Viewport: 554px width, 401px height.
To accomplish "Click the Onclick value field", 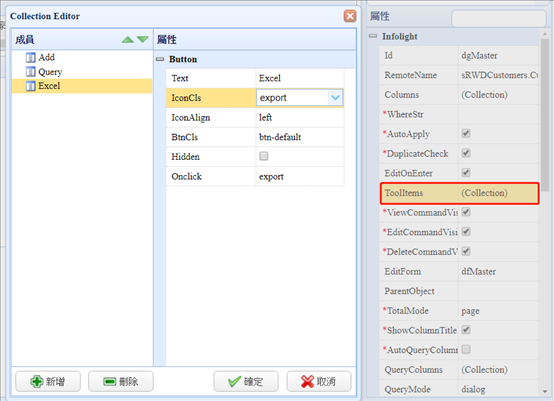I will (x=300, y=176).
